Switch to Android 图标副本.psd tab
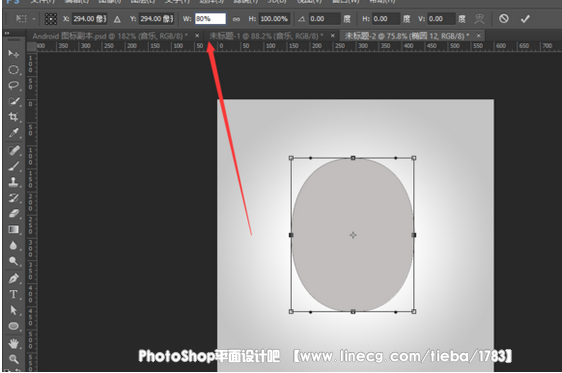 tap(110, 36)
